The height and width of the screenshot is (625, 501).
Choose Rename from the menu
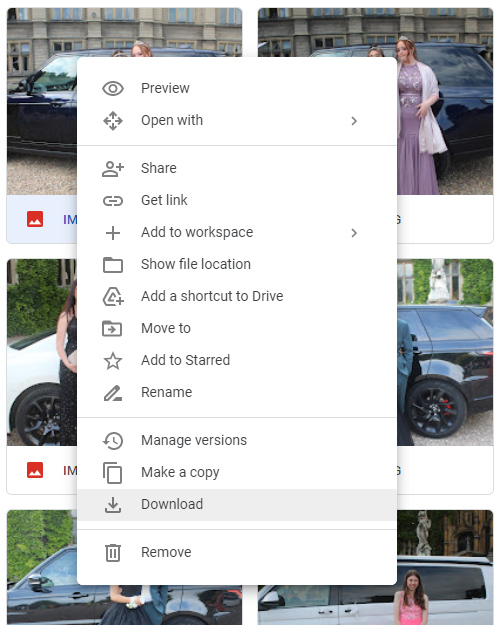click(237, 393)
